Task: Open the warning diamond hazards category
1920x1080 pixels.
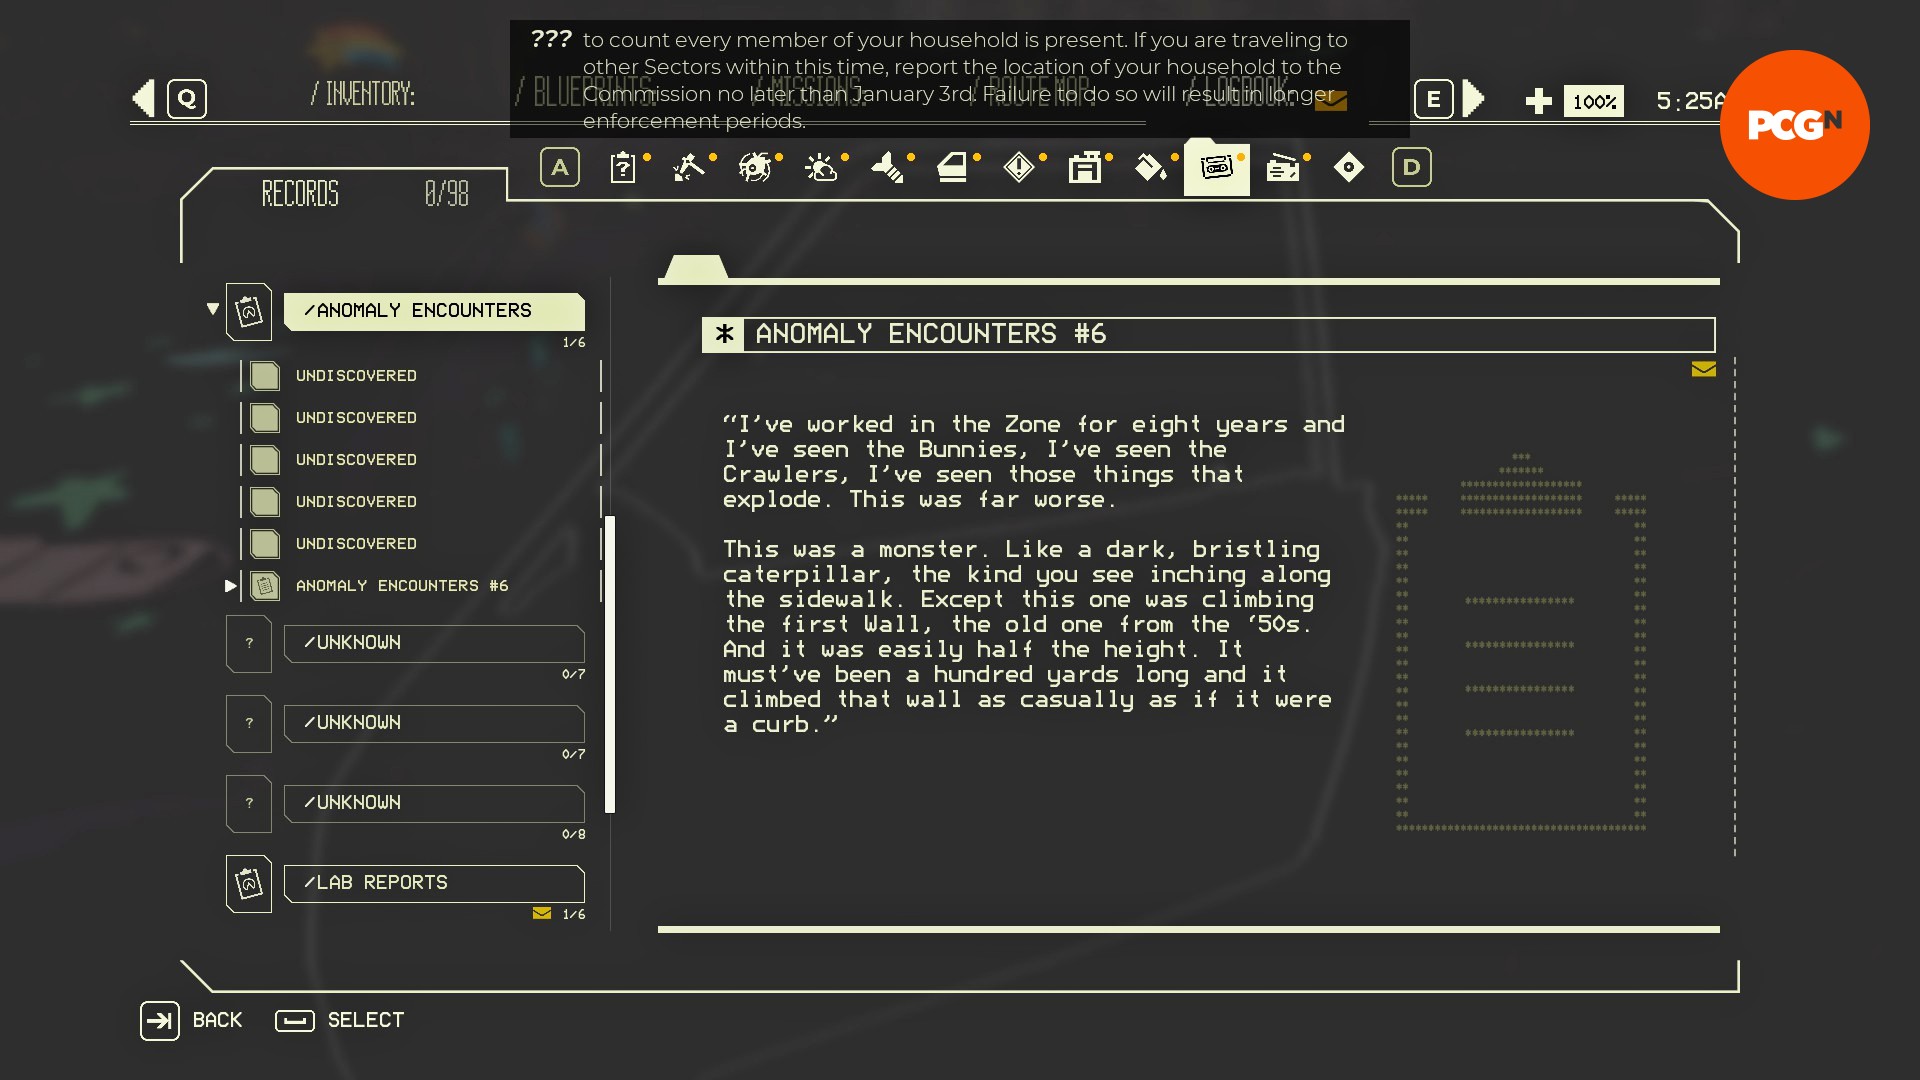Action: (1019, 167)
